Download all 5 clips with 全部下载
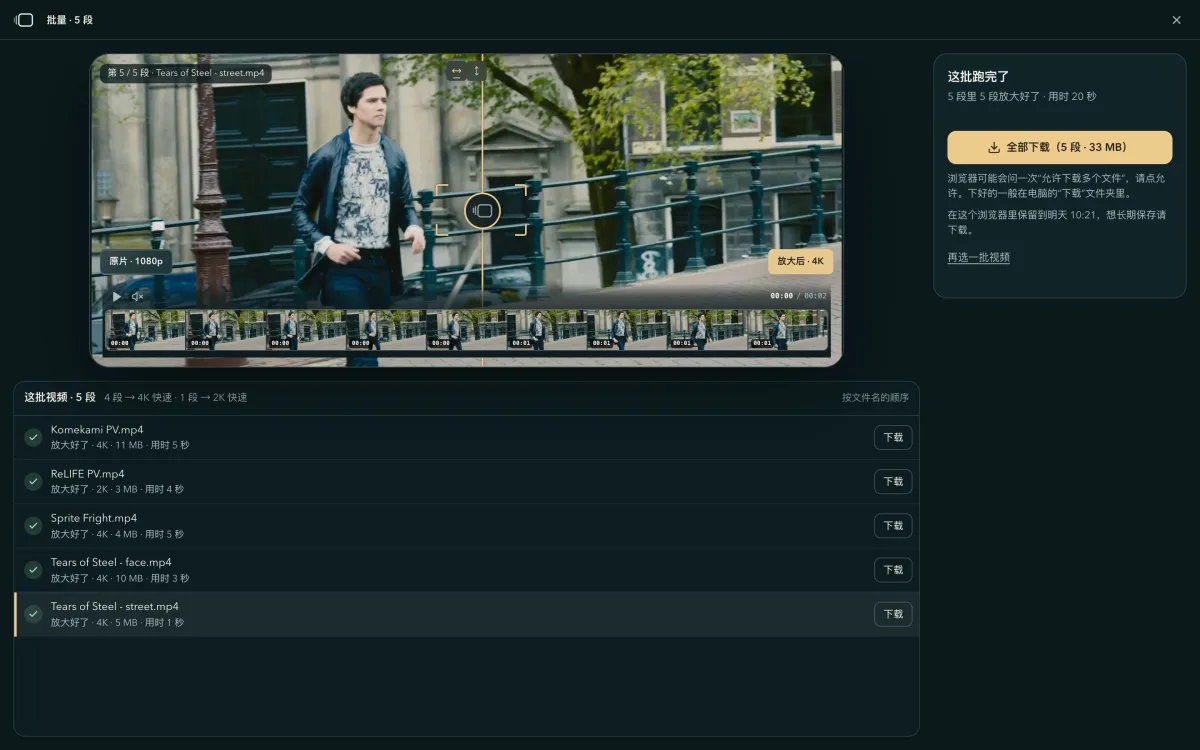The image size is (1200, 750). click(x=1060, y=147)
